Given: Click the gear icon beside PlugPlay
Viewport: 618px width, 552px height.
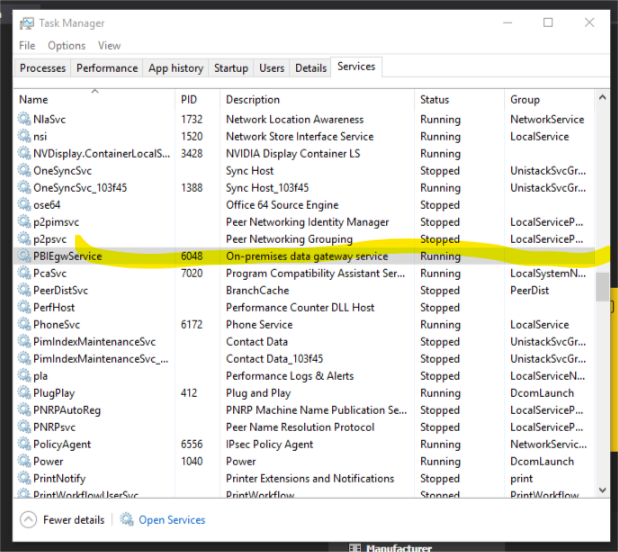Looking at the screenshot, I should tap(24, 392).
